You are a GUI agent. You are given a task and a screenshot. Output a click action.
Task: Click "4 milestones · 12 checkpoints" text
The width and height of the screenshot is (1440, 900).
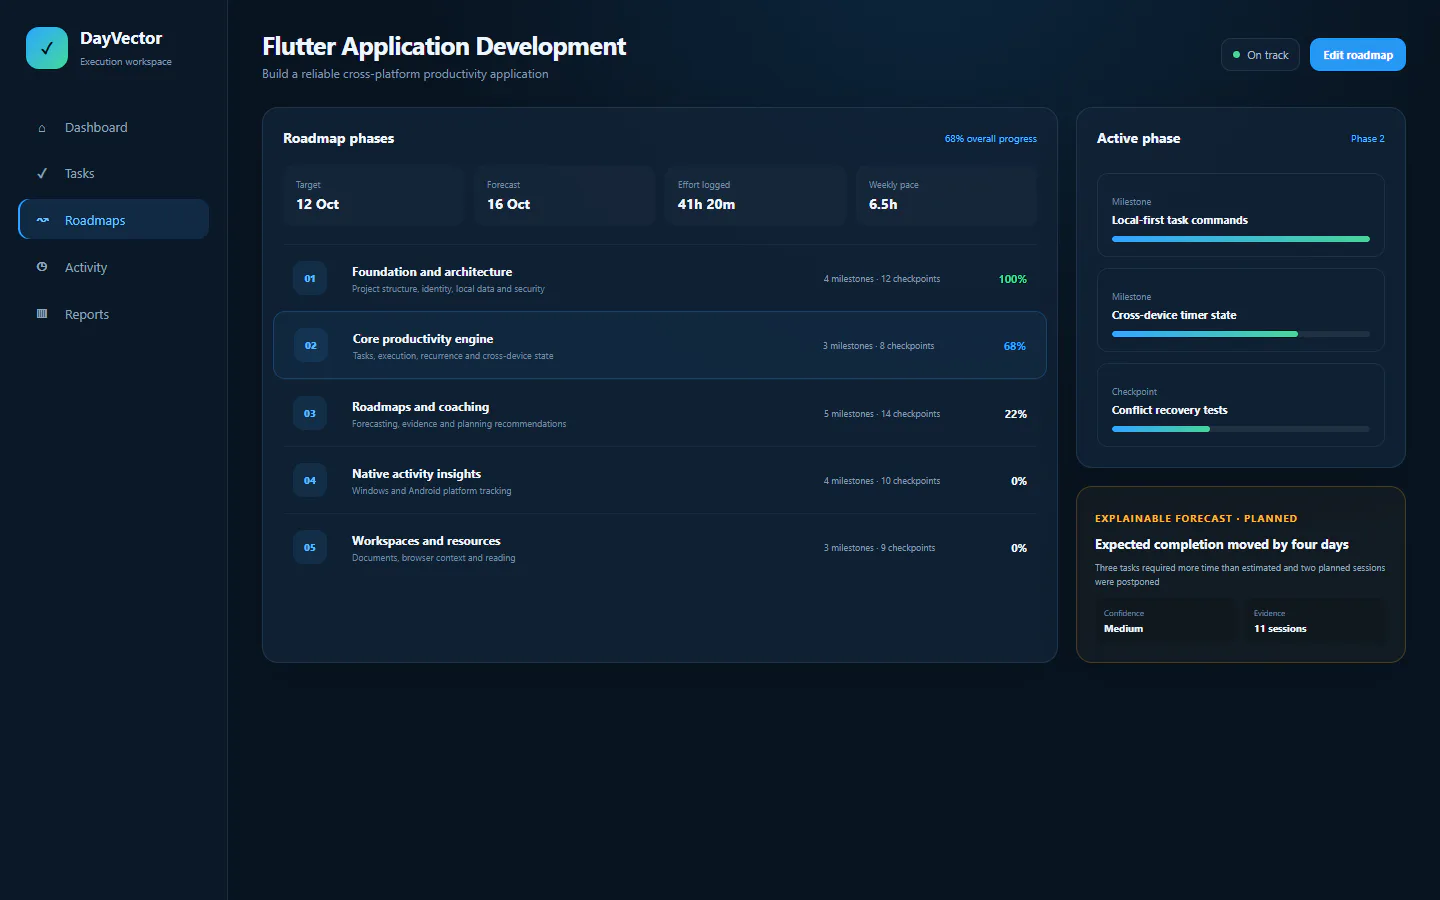[882, 279]
